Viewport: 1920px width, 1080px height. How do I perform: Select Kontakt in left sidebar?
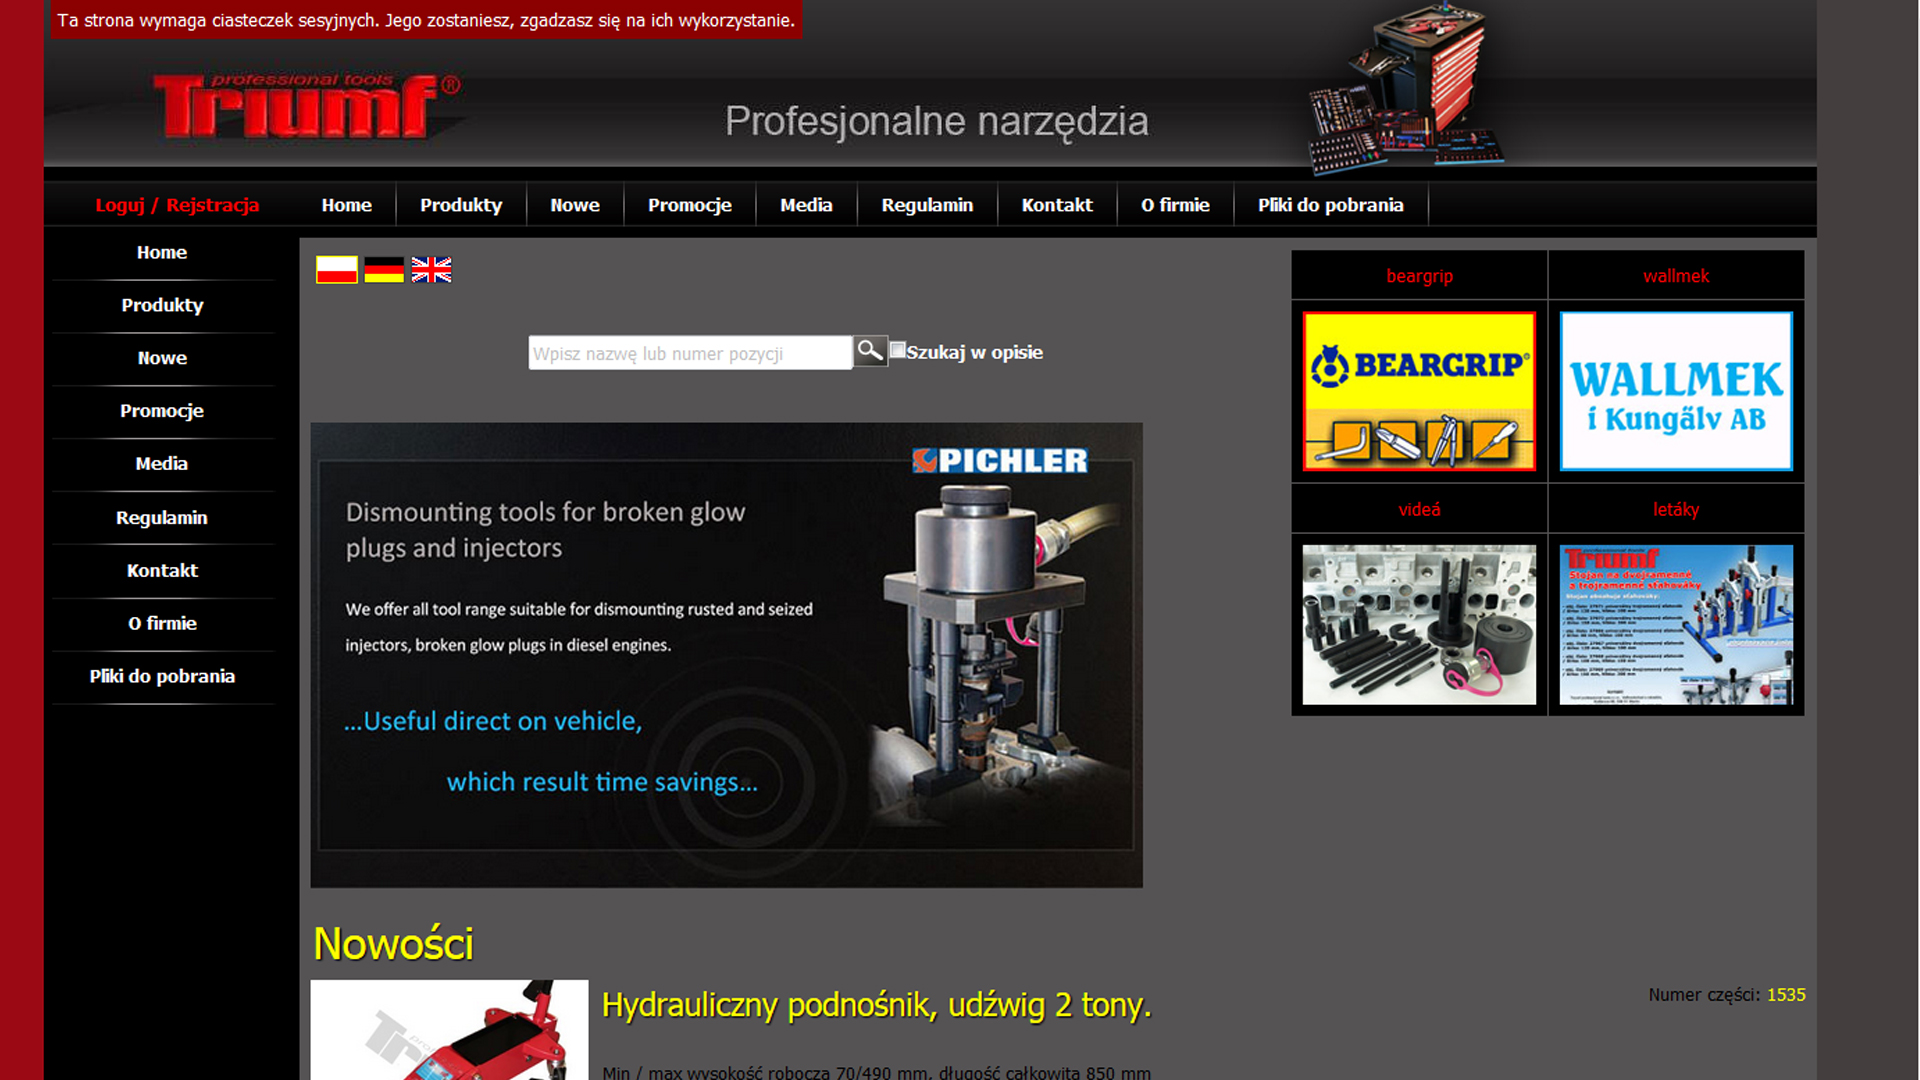[x=162, y=571]
